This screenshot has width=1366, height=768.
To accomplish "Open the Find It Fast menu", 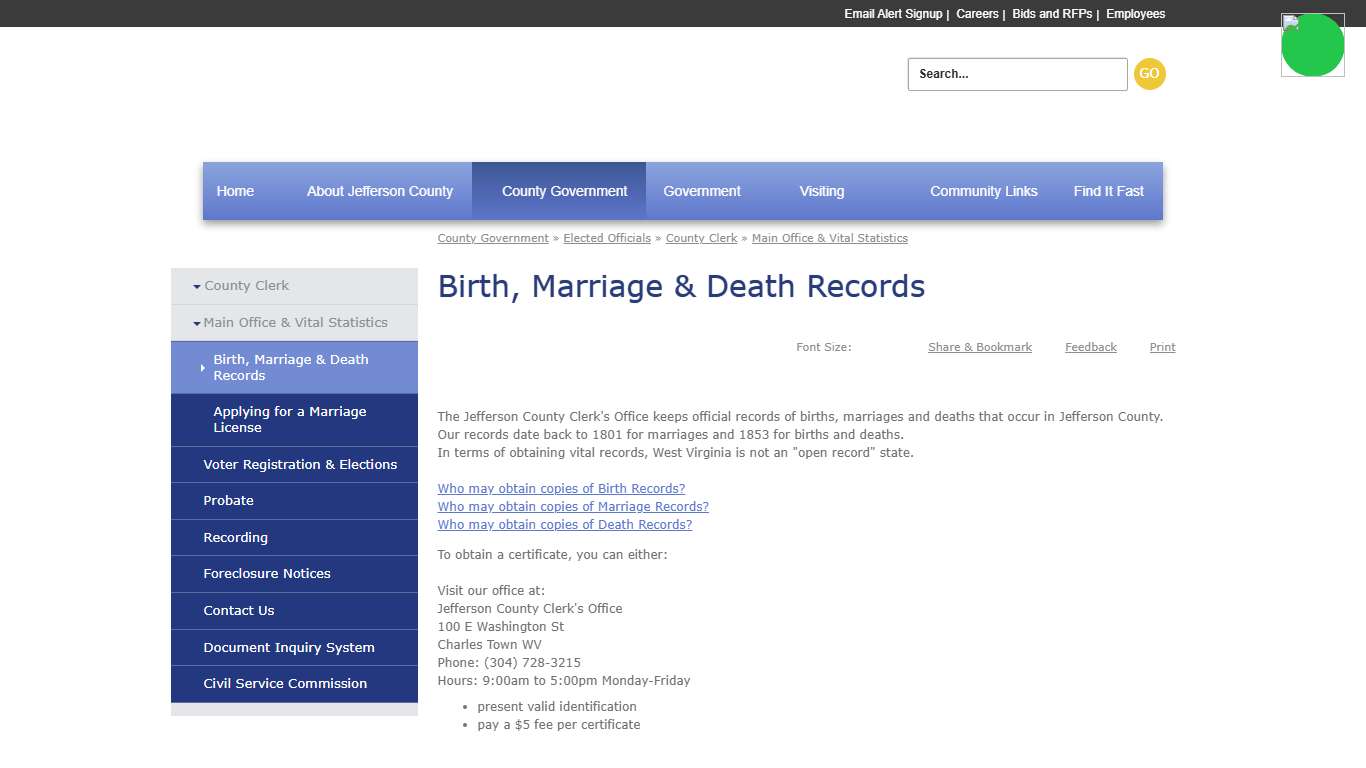I will click(1108, 191).
